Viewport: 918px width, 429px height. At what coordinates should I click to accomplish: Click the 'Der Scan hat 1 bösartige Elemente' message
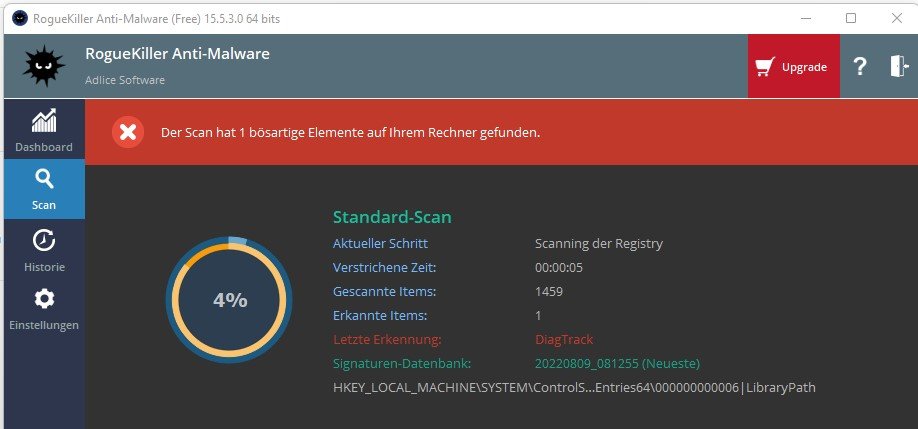point(350,133)
